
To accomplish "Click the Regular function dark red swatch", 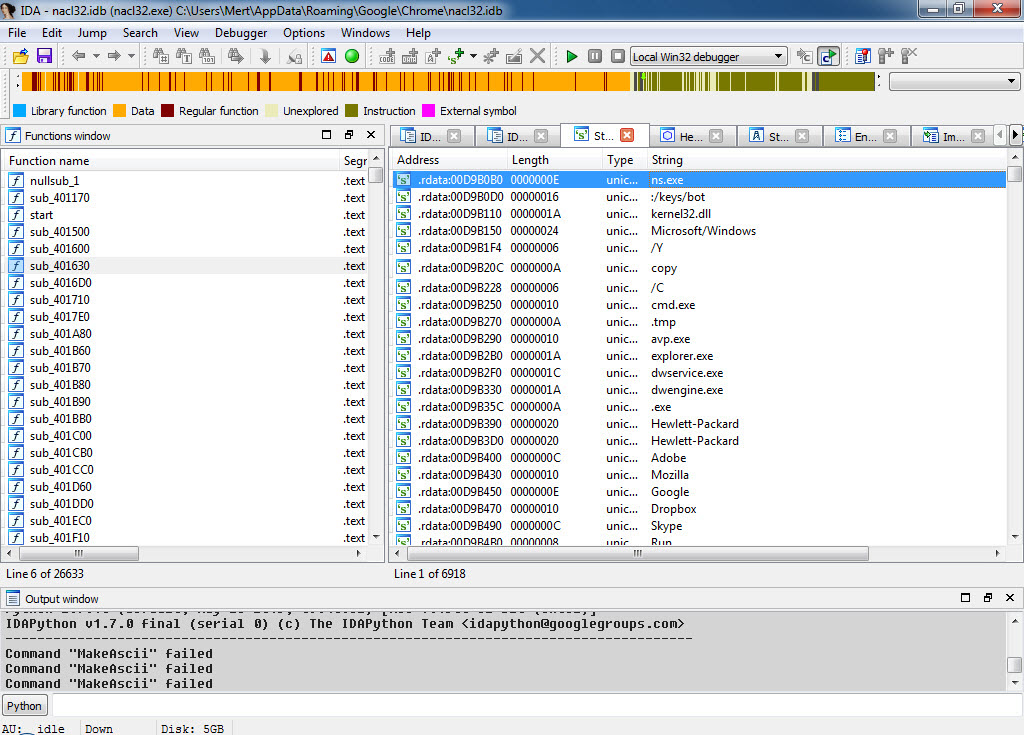I will tap(168, 111).
